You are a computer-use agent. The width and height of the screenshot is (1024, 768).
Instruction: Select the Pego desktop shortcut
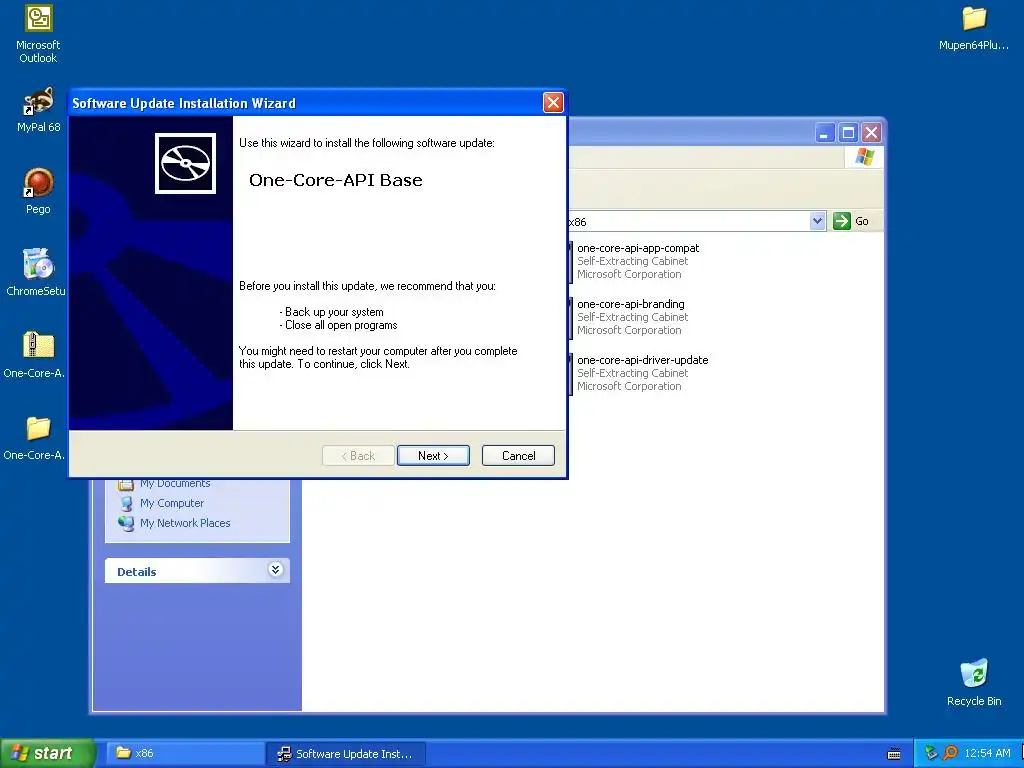coord(38,191)
